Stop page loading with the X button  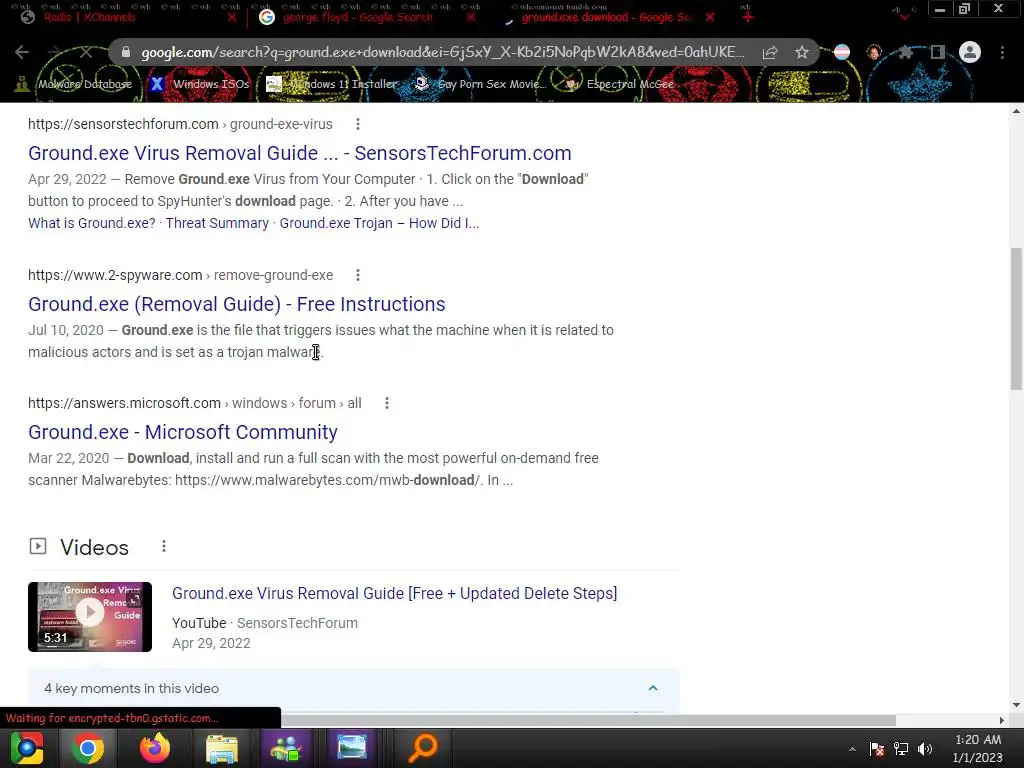[x=86, y=52]
